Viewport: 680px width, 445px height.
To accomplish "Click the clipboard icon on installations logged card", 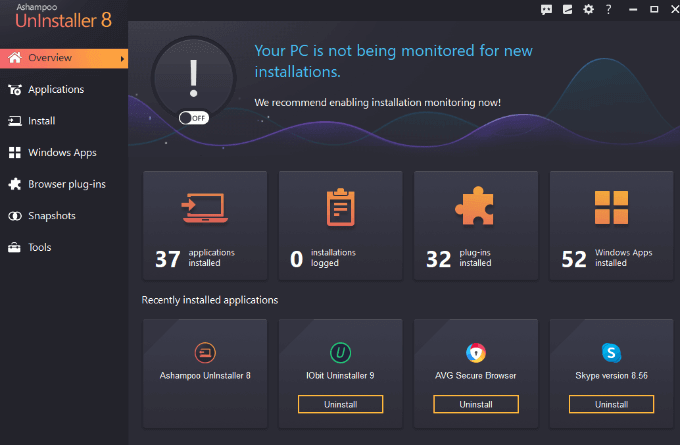I will pyautogui.click(x=340, y=207).
